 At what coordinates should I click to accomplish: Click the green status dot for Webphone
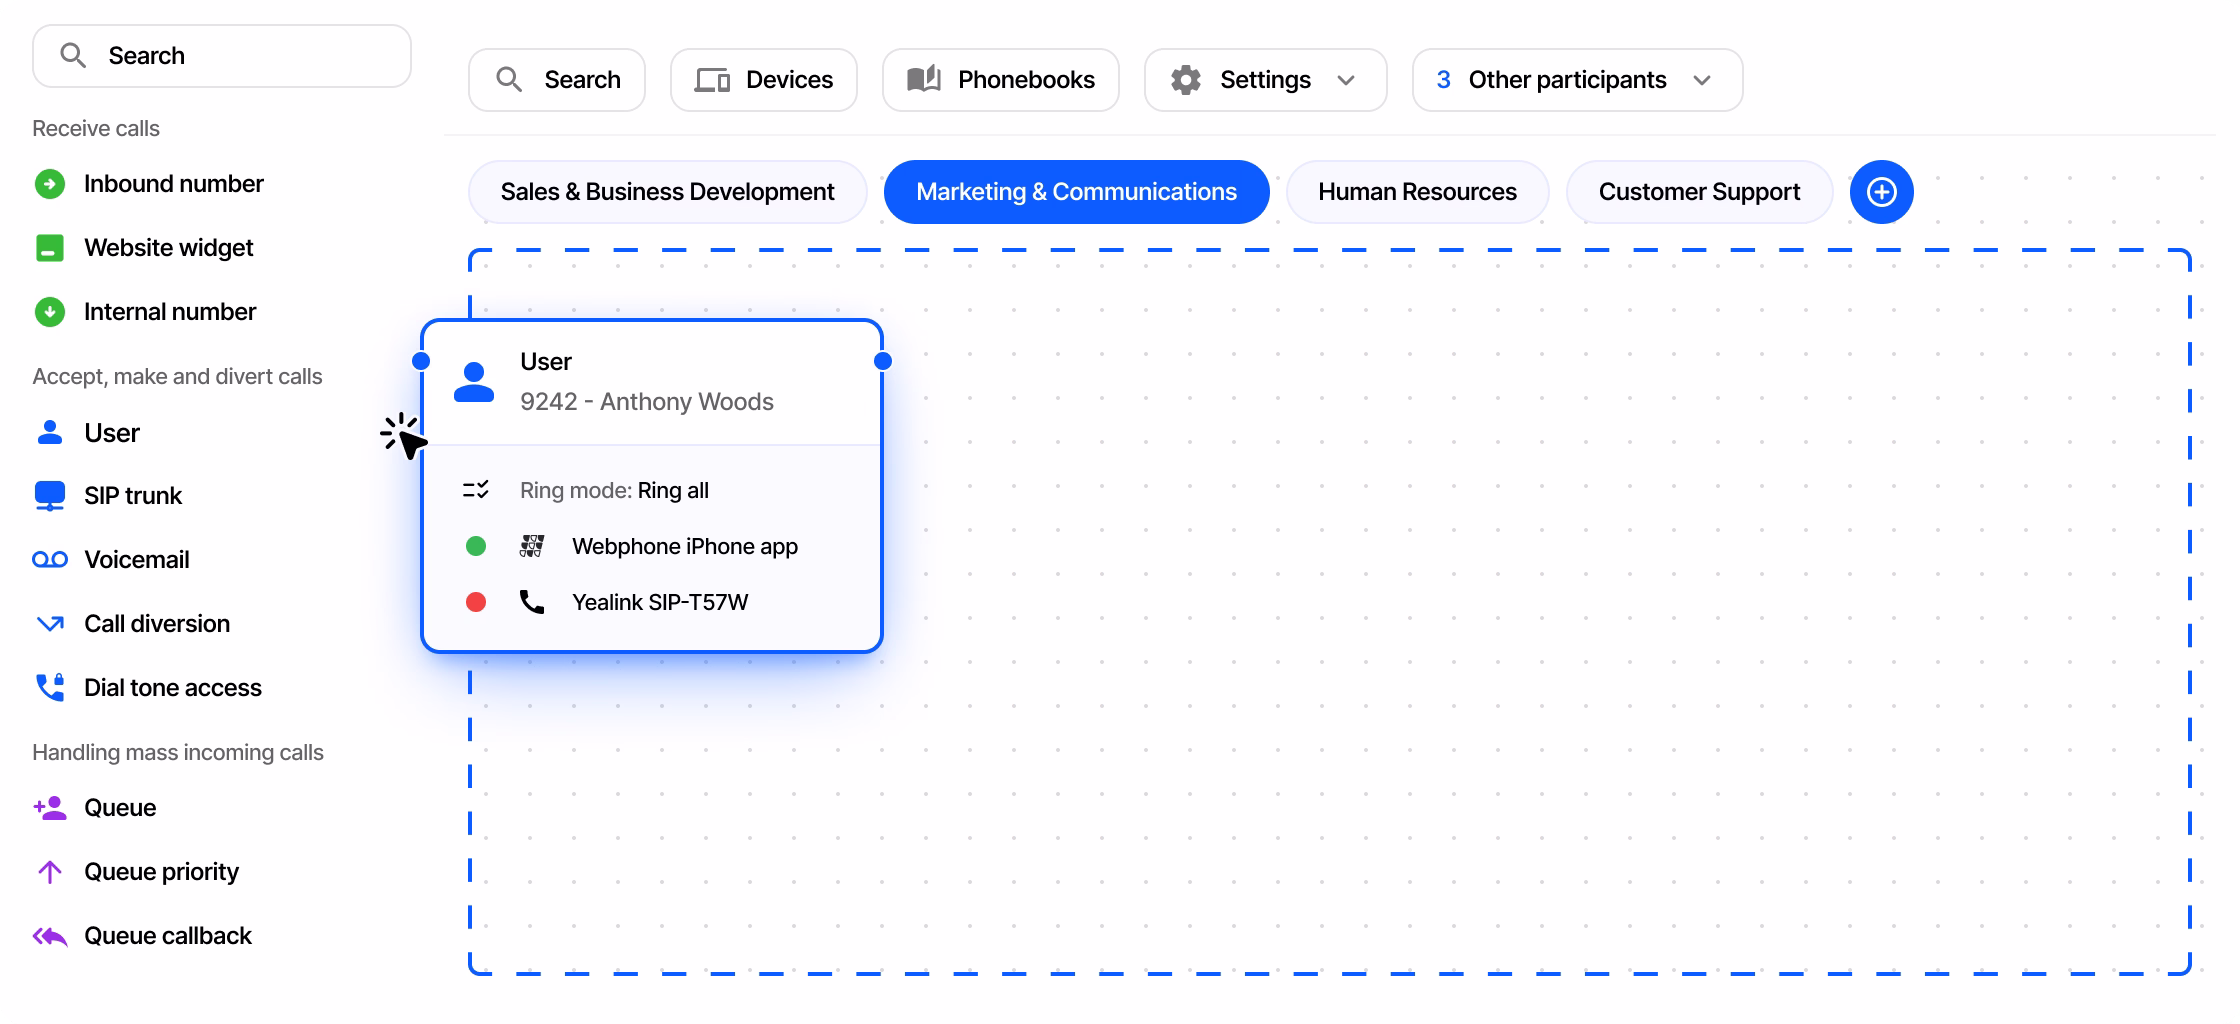coord(476,546)
